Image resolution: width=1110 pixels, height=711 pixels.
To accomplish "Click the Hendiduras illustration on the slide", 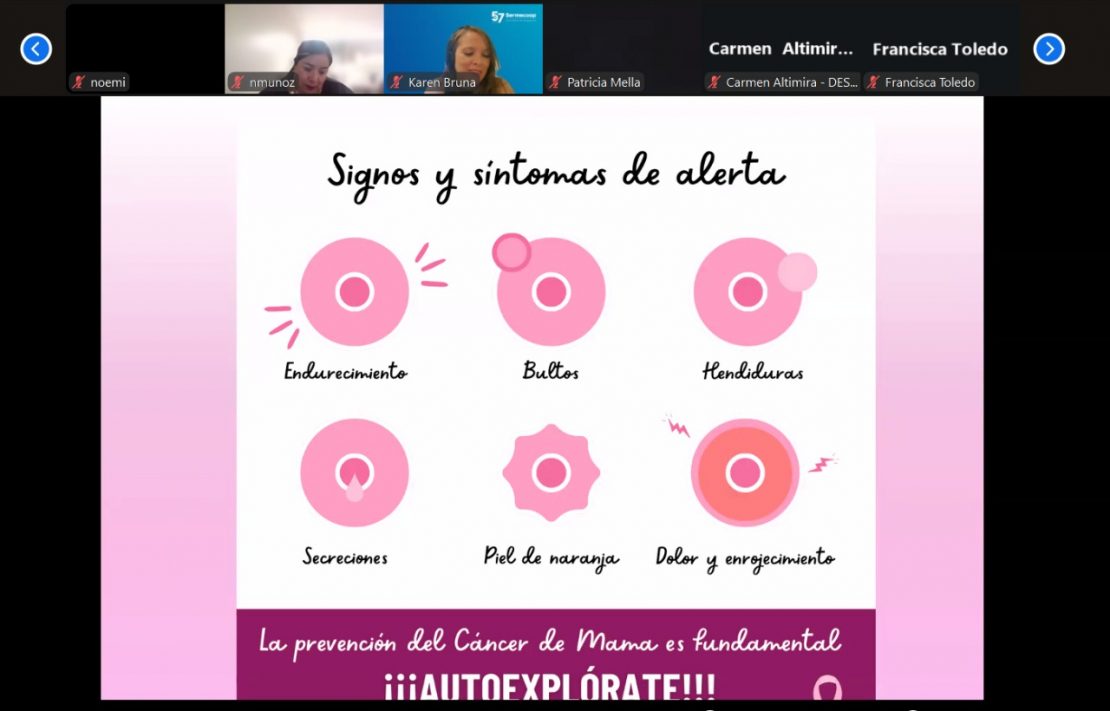I will click(x=748, y=292).
